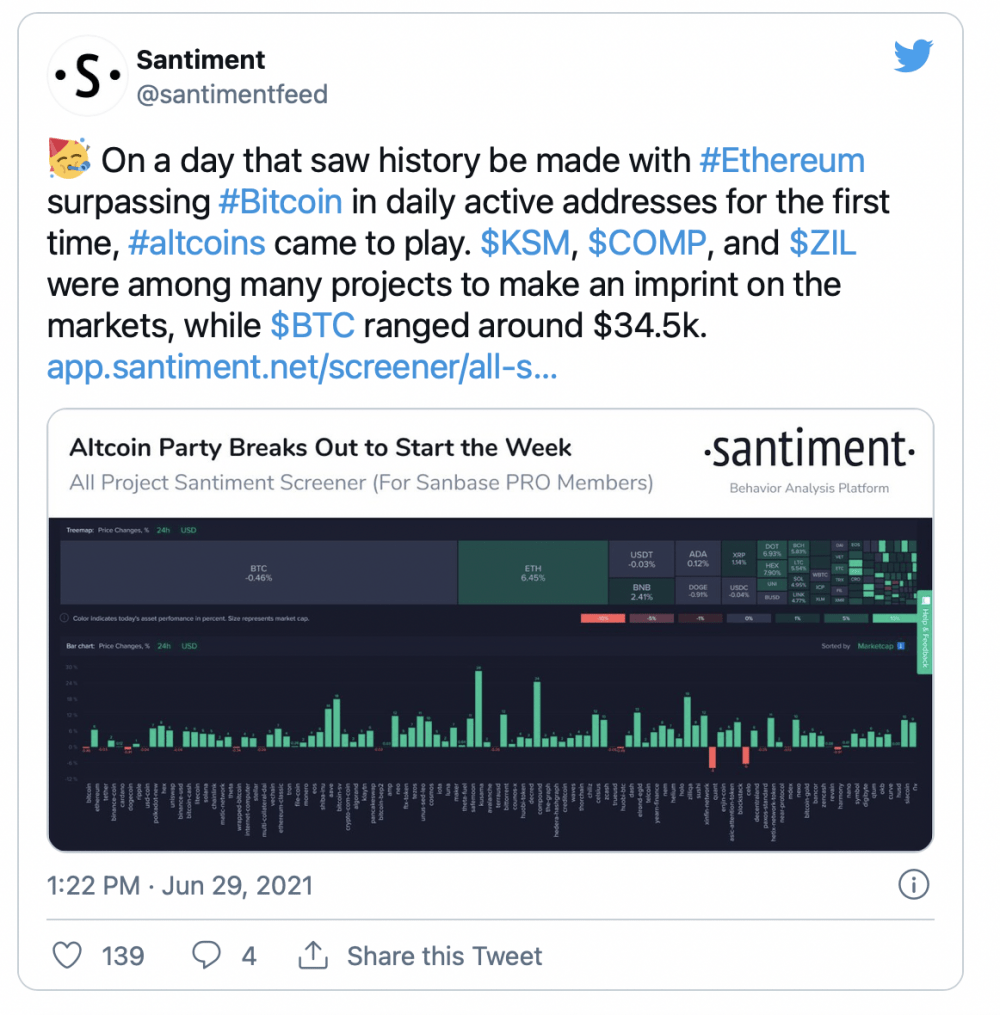
Task: Open the $COMP cashtag
Action: [x=647, y=243]
